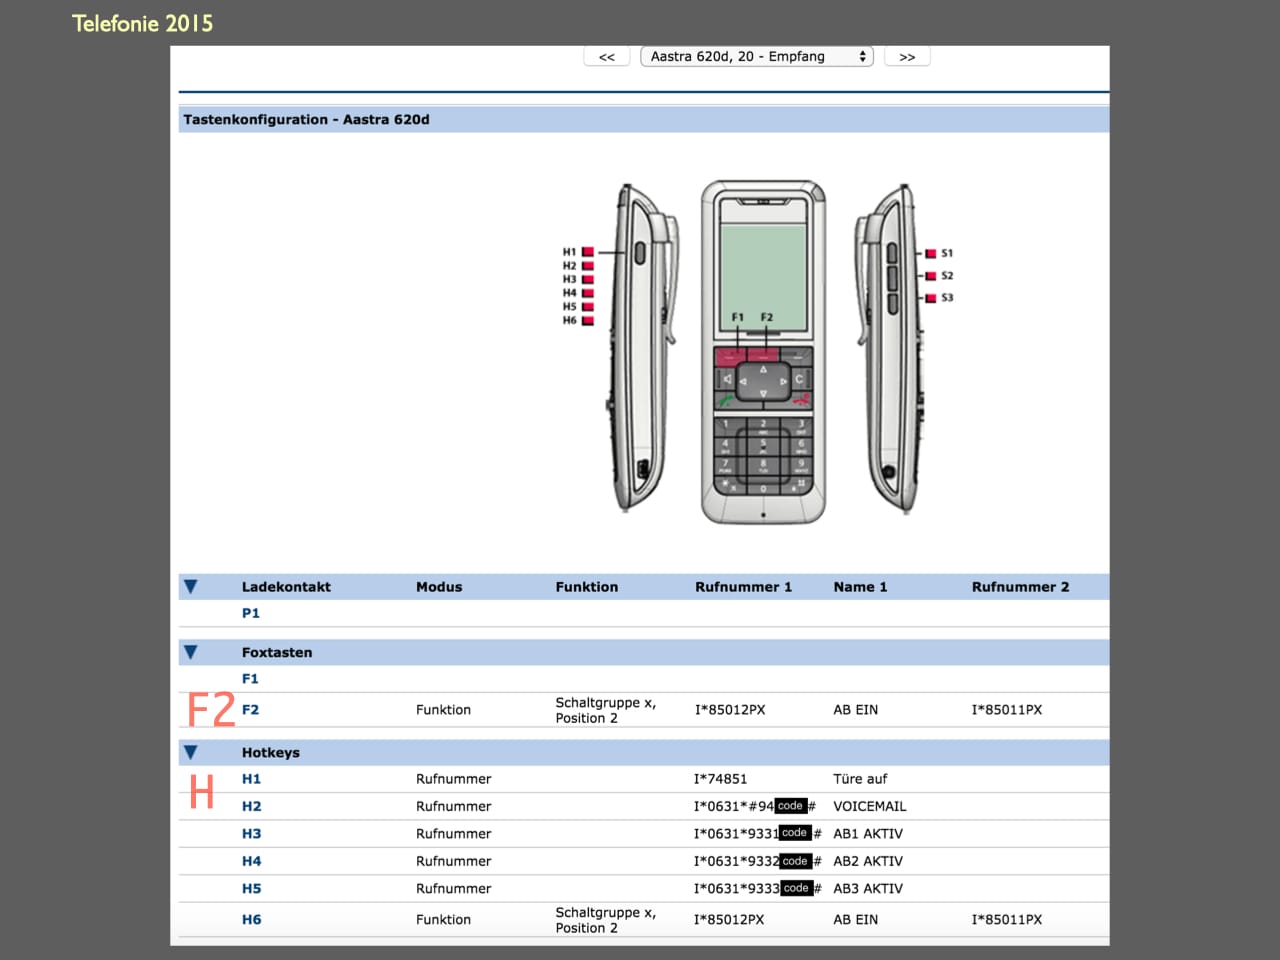Click the H2 red marker on phone diagram
This screenshot has width=1280, height=960.
588,266
